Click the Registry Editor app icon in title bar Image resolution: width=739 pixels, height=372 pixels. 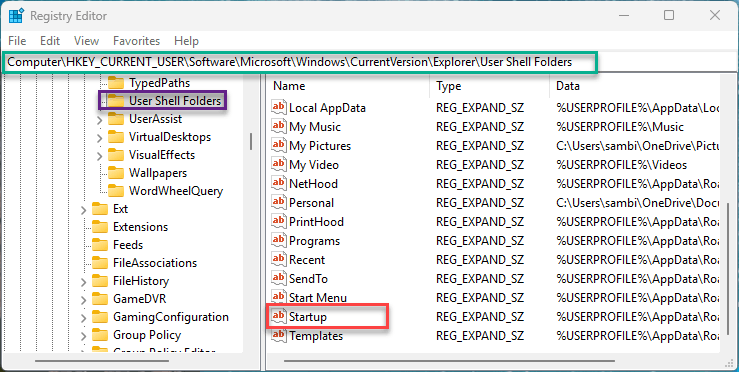tap(16, 16)
